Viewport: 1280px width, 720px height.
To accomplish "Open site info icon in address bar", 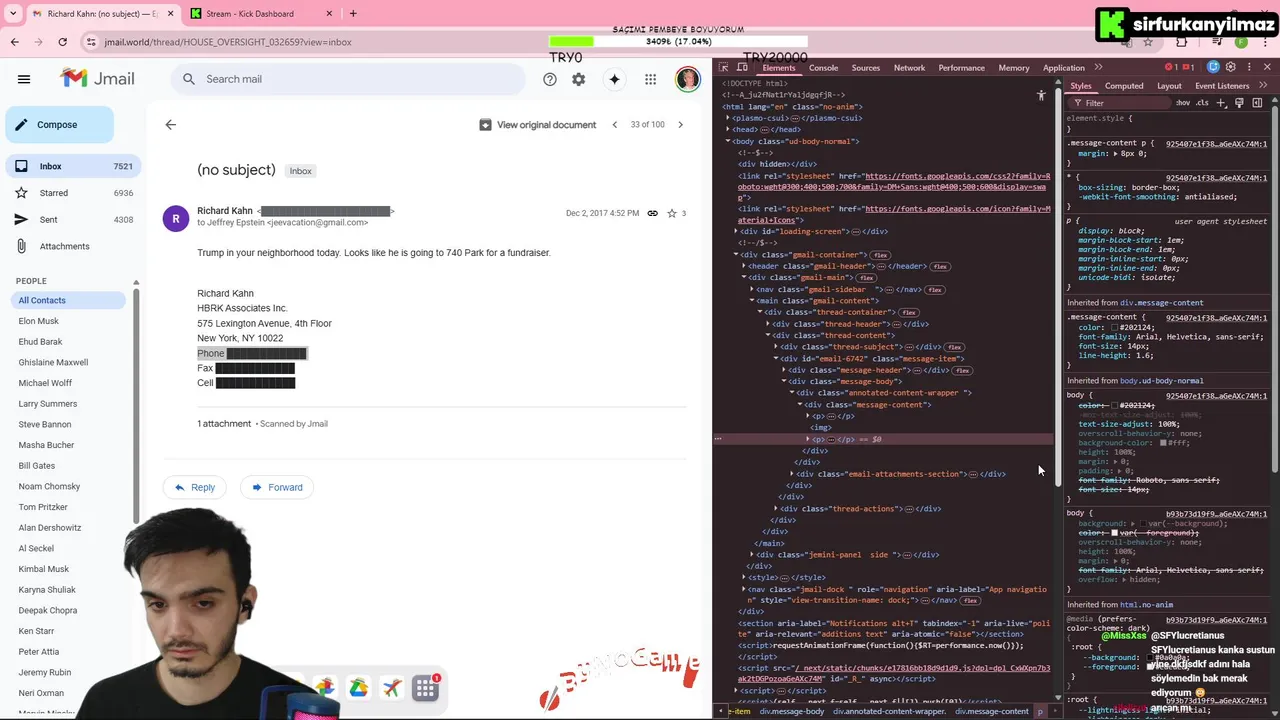I will point(91,42).
